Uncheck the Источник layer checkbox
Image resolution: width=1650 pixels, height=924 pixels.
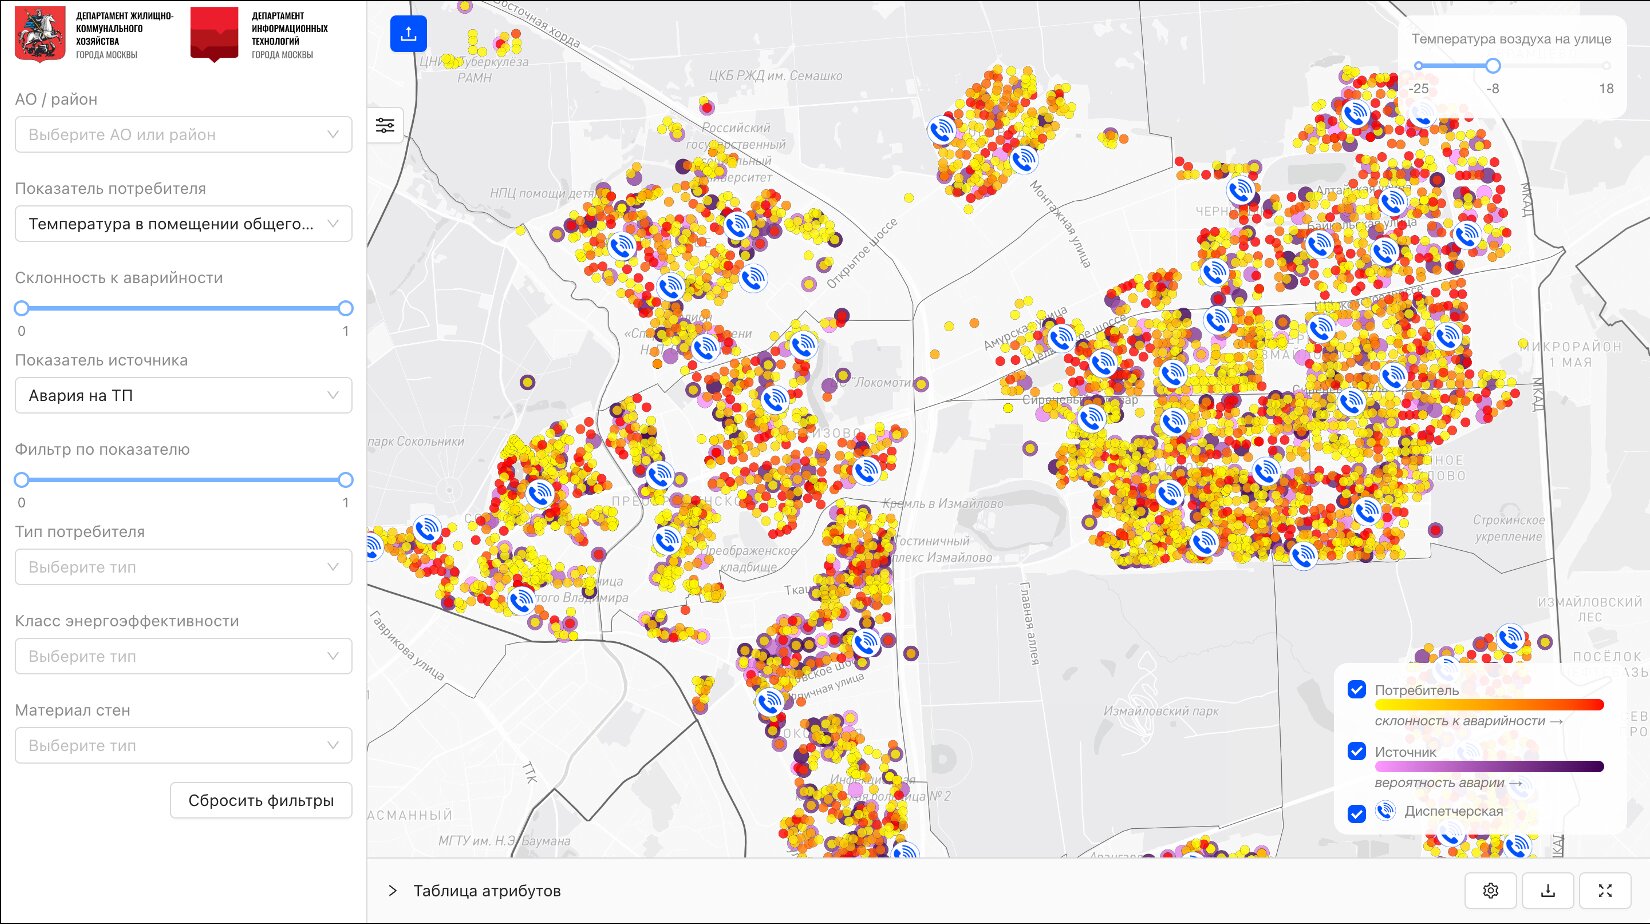[x=1357, y=751]
